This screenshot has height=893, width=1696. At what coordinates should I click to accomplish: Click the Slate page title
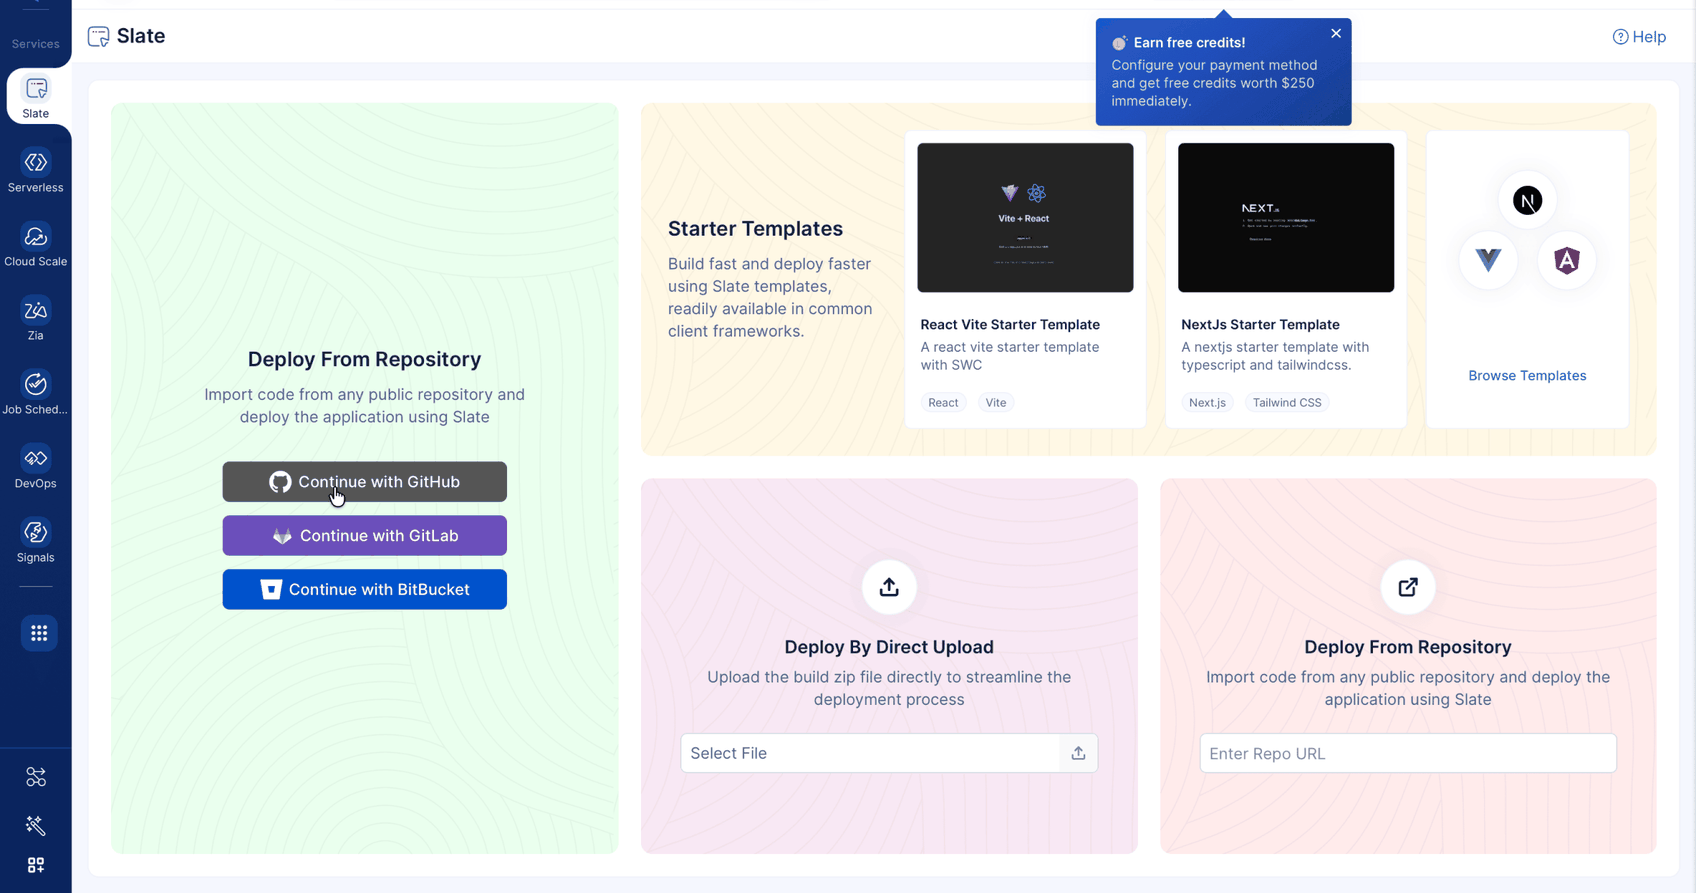141,36
